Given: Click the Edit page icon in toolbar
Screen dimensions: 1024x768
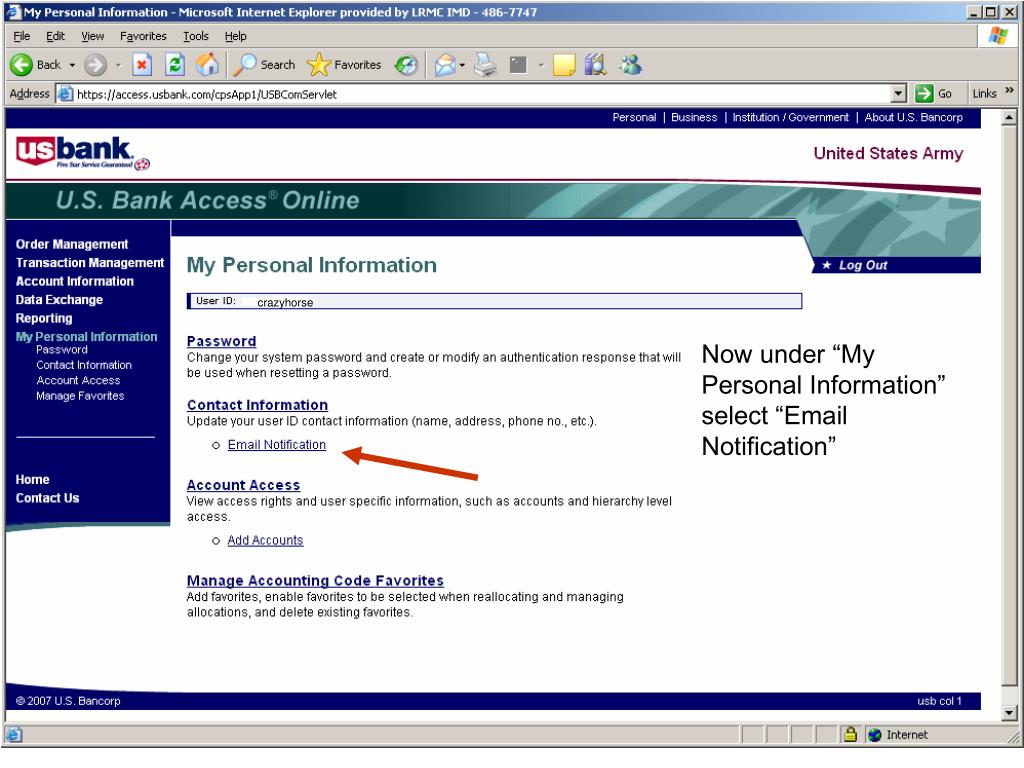Looking at the screenshot, I should (x=518, y=65).
